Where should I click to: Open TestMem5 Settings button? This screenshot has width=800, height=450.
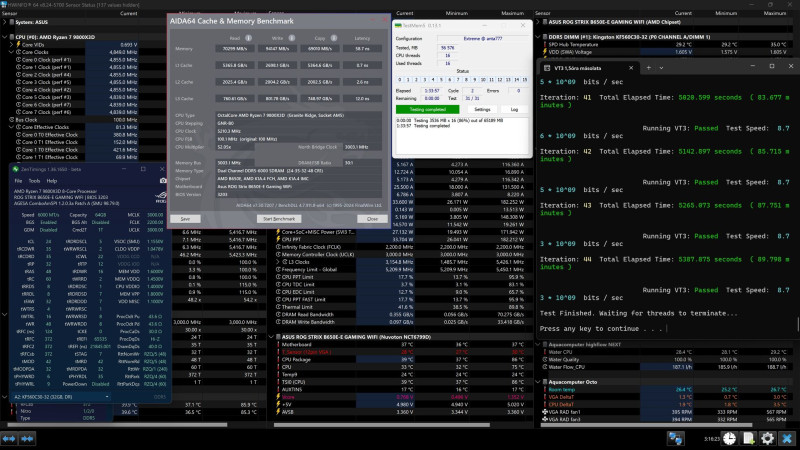[x=482, y=109]
